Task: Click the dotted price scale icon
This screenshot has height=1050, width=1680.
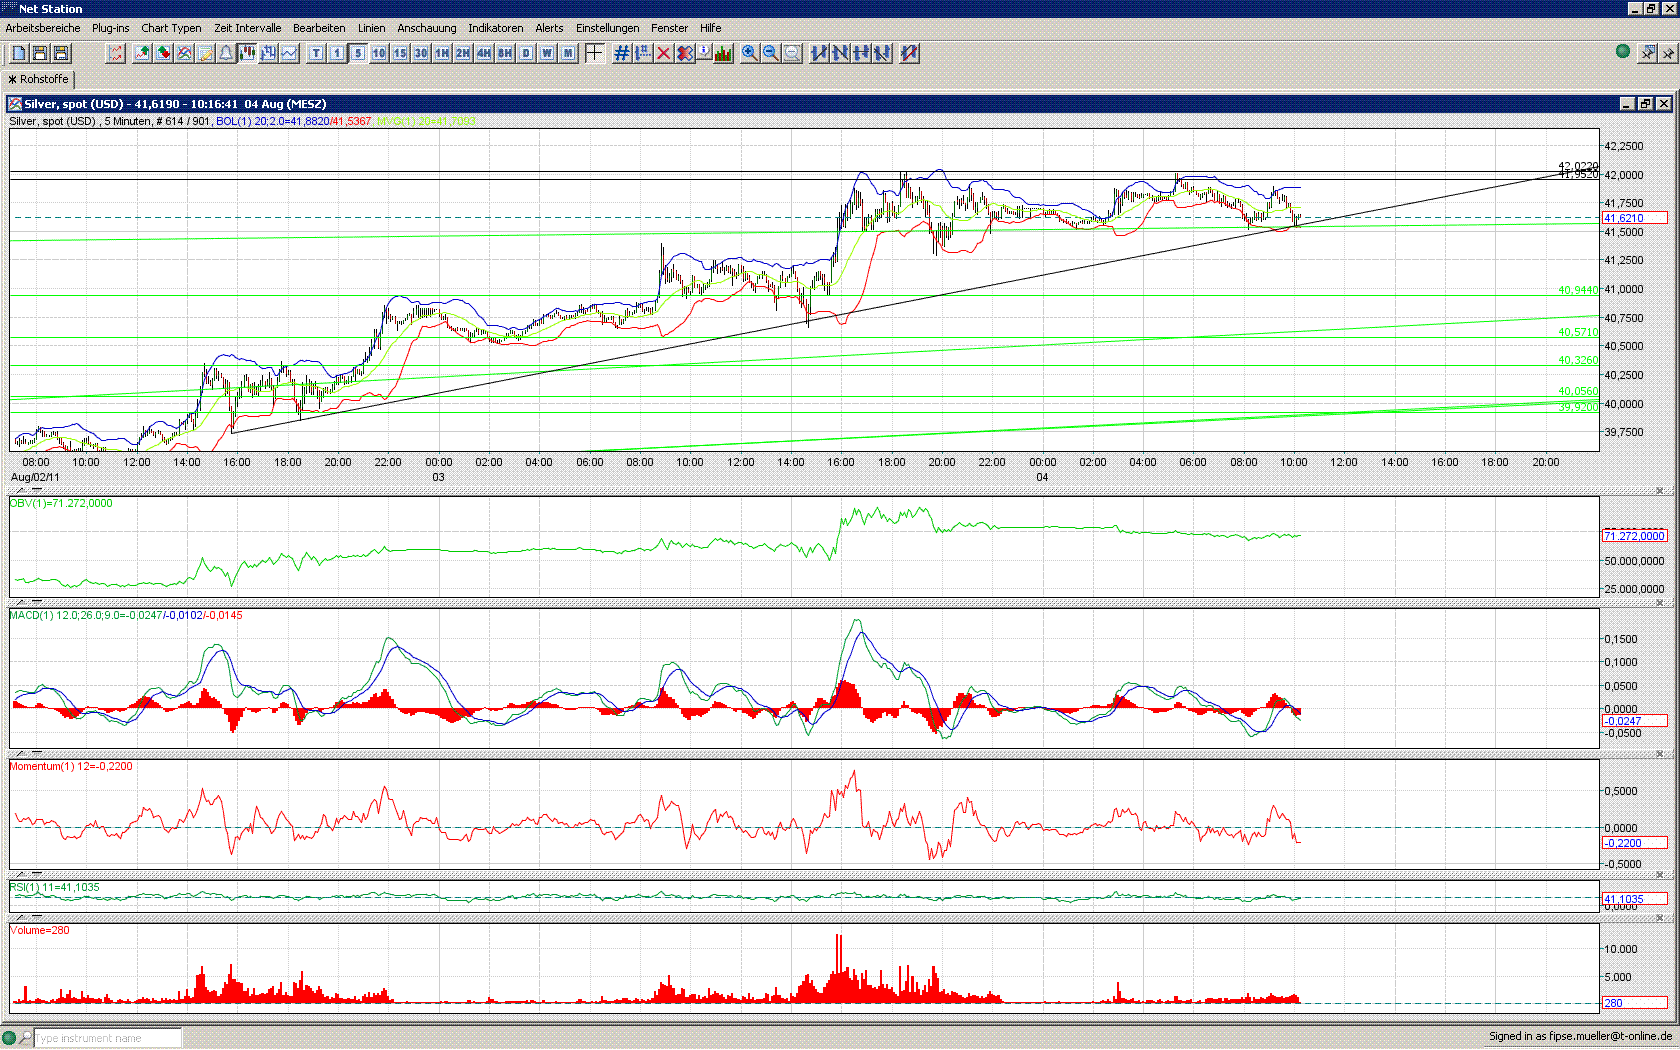Action: tap(642, 53)
